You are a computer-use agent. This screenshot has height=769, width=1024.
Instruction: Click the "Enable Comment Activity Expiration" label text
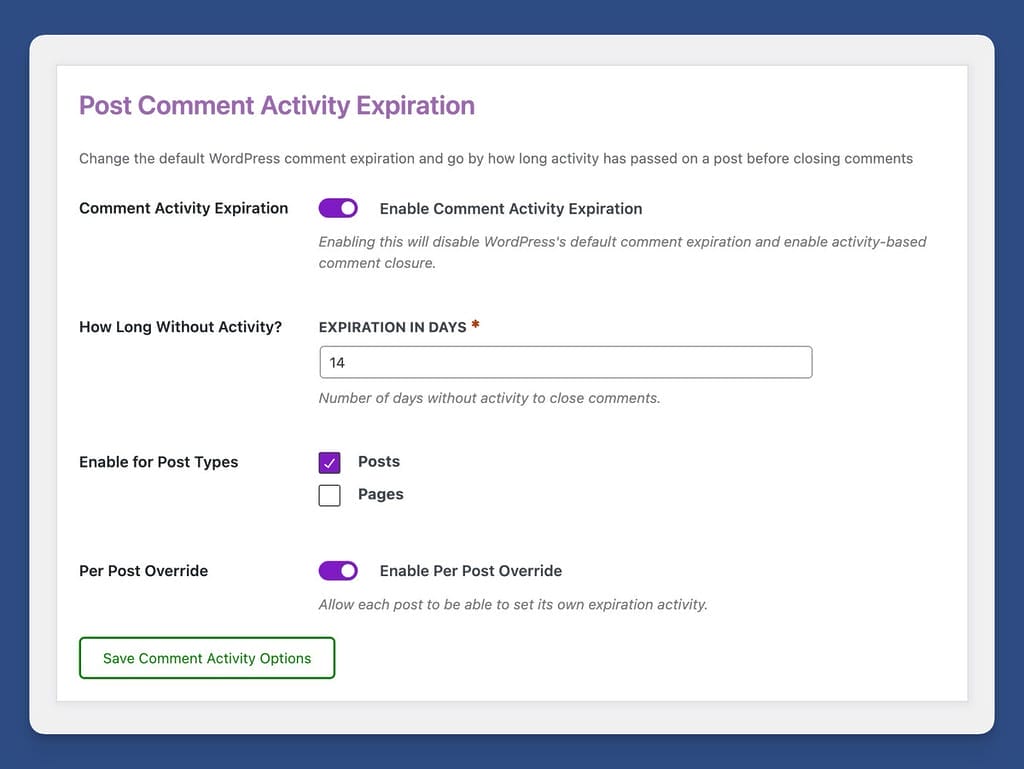tap(510, 209)
